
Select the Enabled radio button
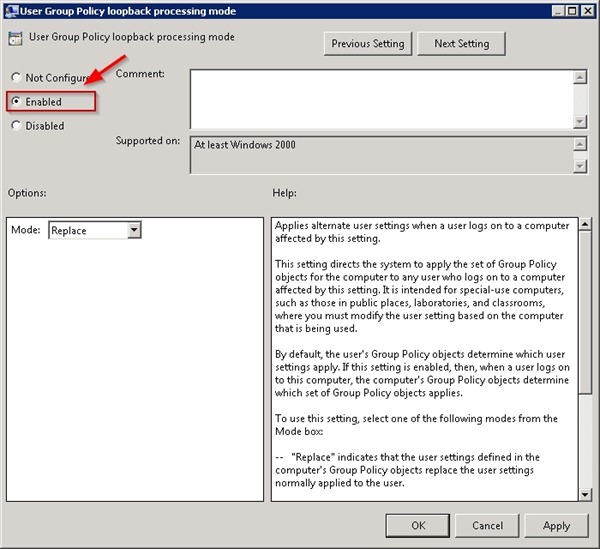(x=16, y=102)
